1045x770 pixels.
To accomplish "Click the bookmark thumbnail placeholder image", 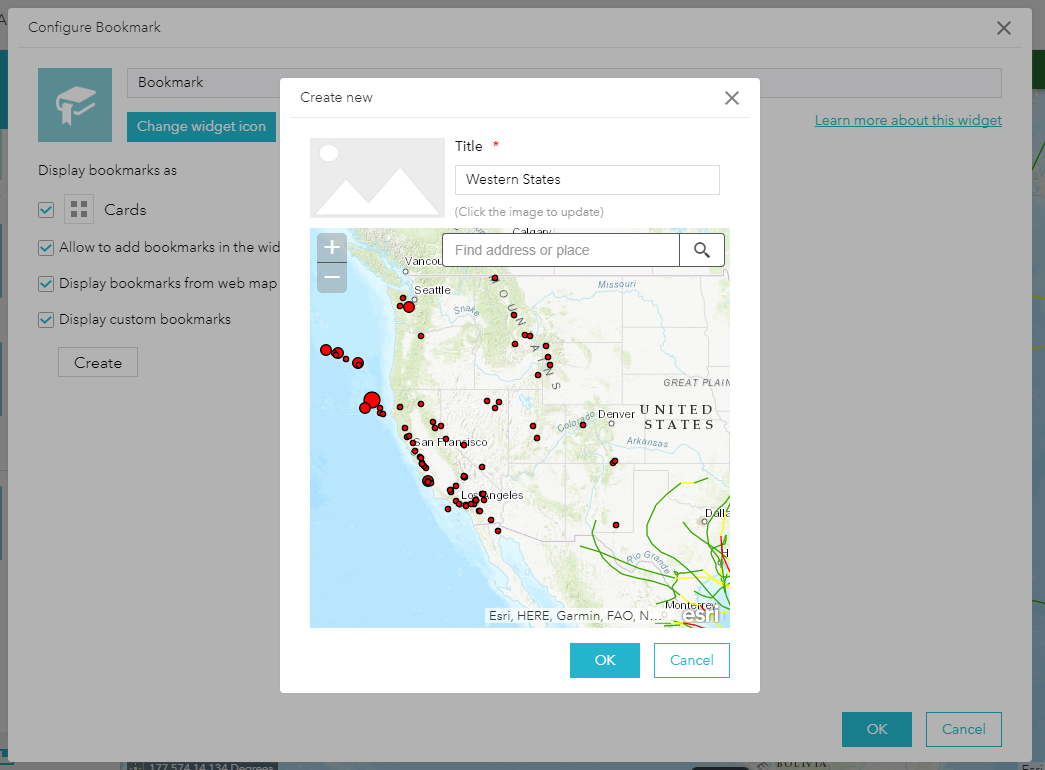I will [377, 177].
